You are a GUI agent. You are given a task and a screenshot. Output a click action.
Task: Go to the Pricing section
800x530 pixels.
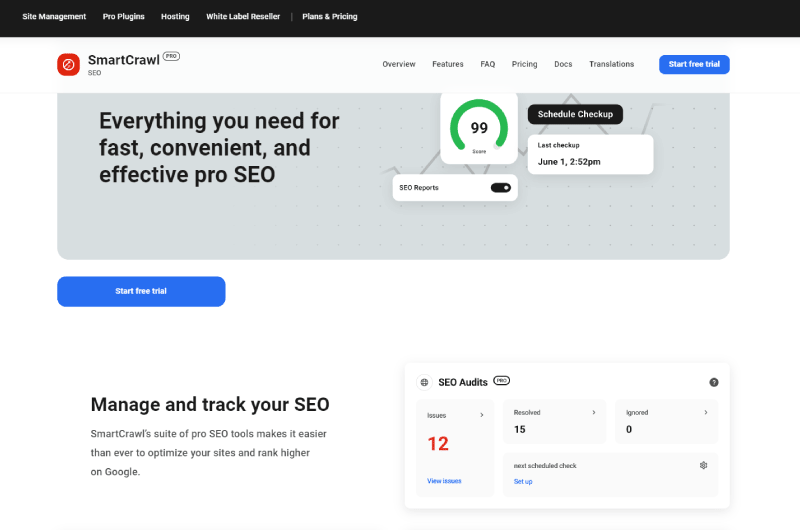[x=524, y=64]
